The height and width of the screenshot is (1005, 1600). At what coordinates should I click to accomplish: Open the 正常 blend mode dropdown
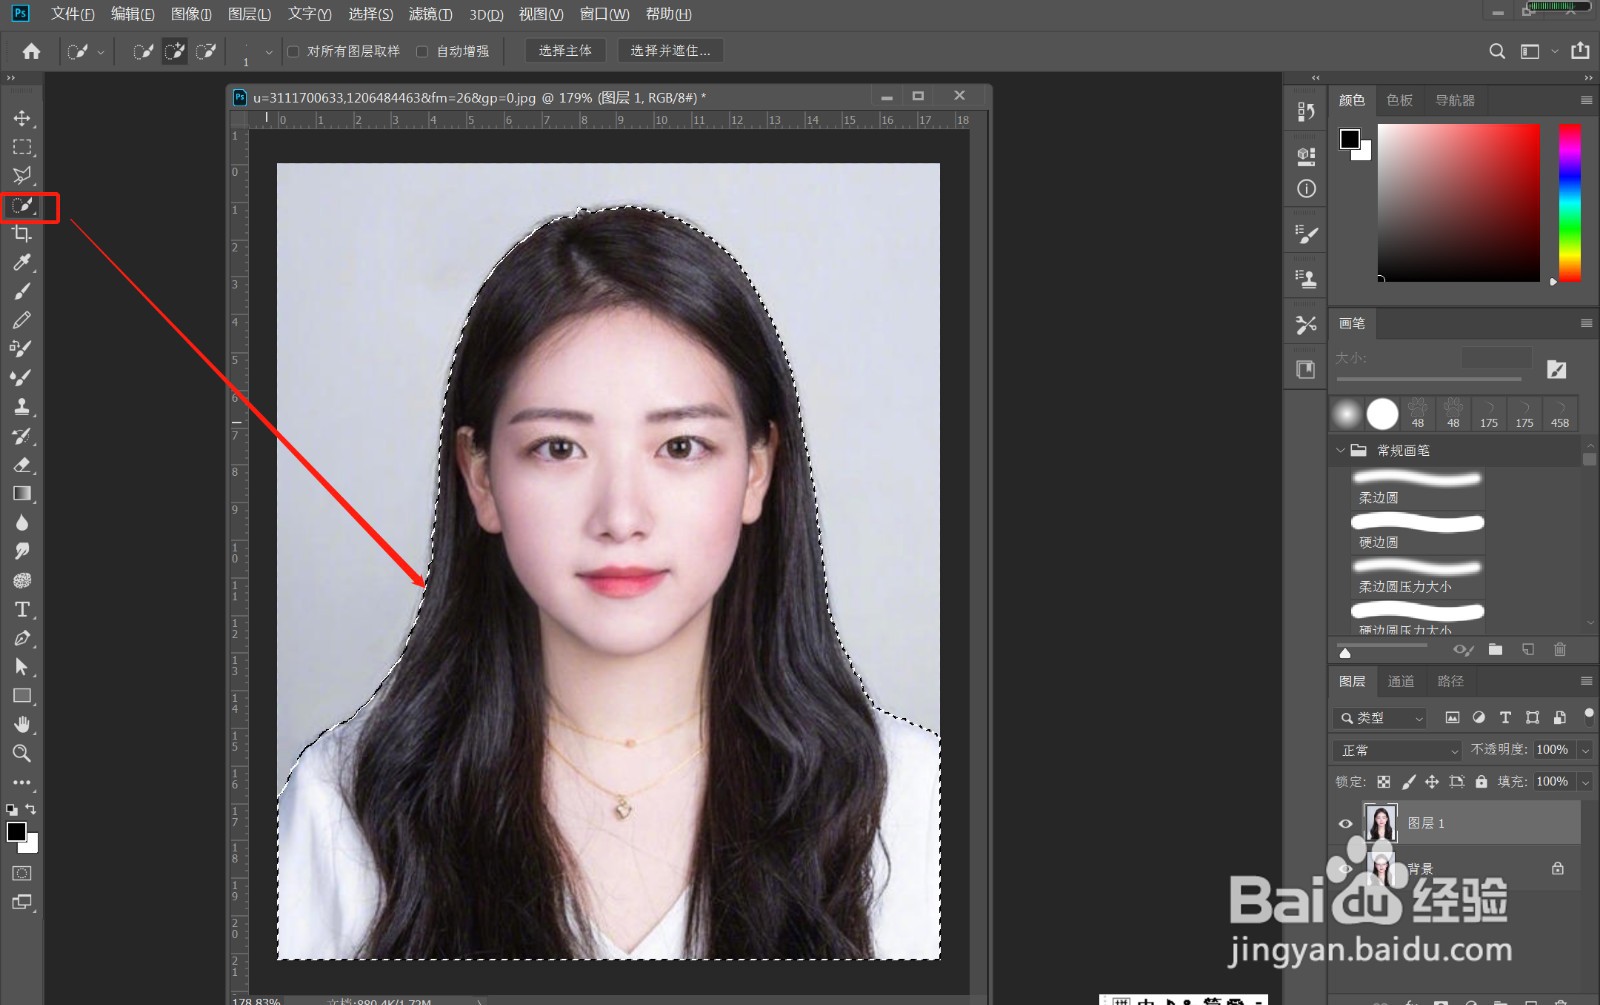1397,750
